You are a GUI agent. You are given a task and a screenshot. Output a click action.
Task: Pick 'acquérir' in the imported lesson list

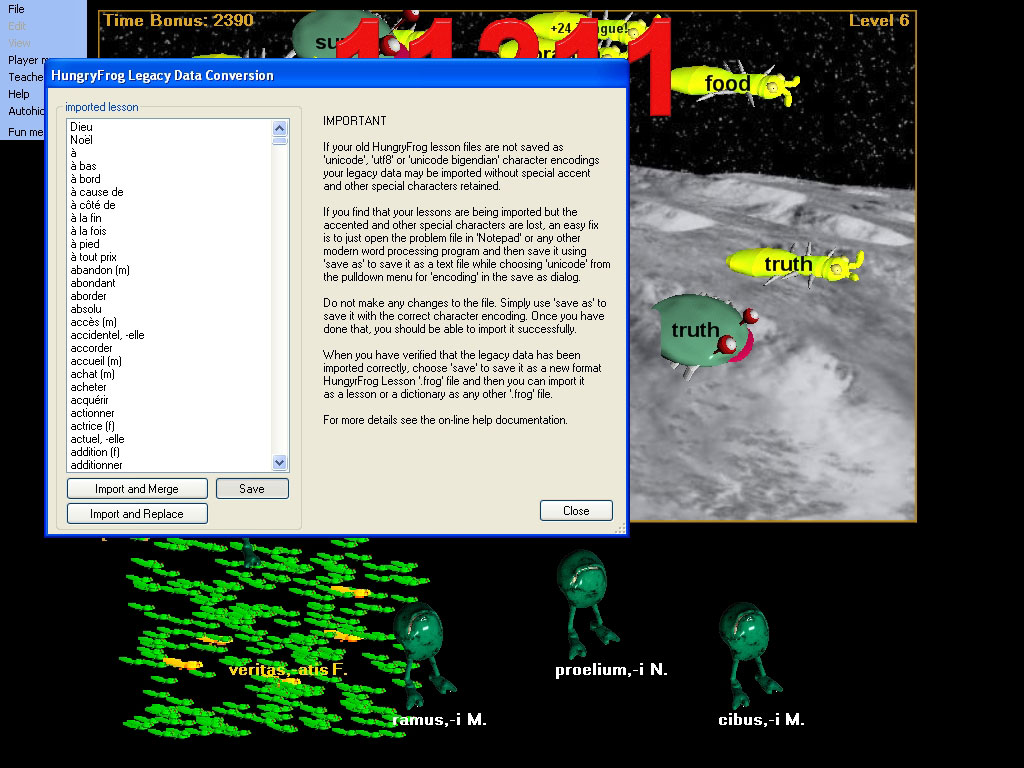(x=90, y=400)
